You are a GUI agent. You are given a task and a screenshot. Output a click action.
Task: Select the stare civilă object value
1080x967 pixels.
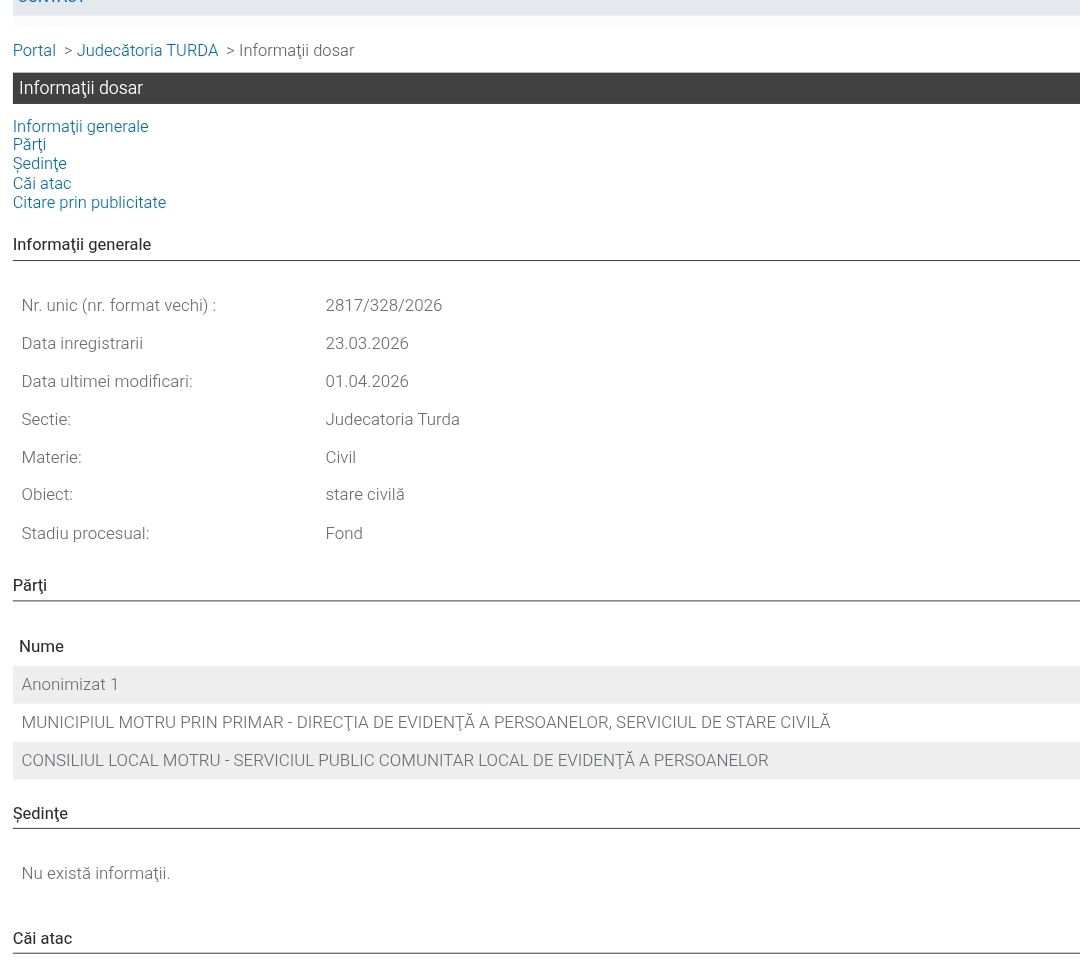364,494
